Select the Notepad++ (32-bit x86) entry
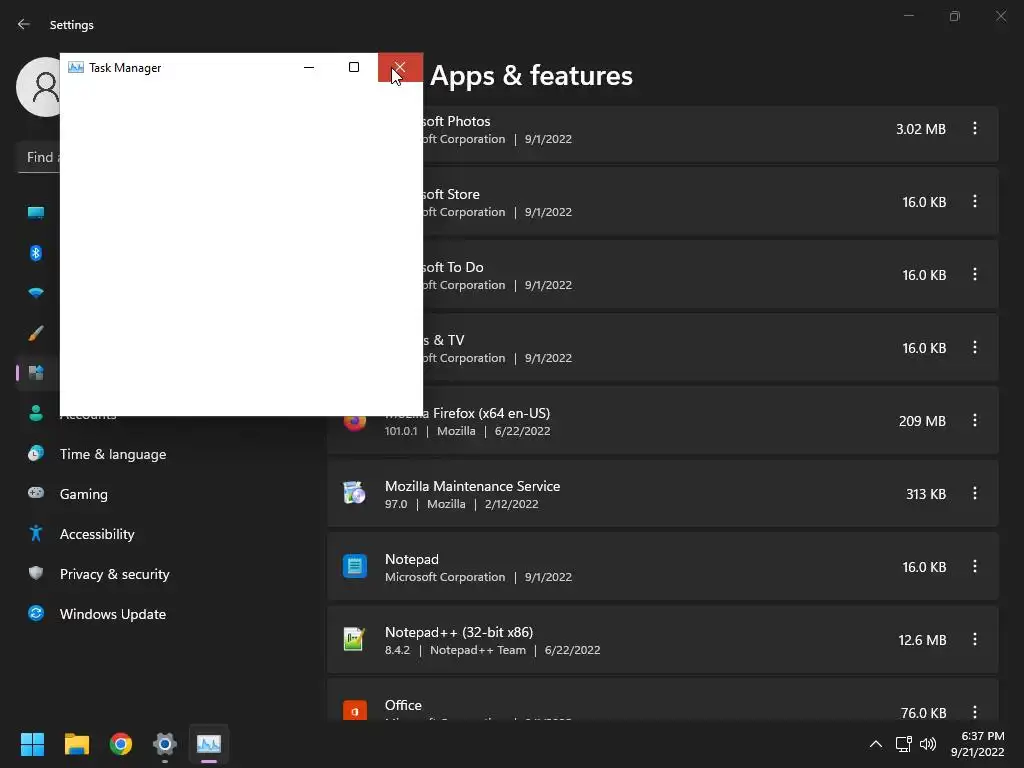 pos(663,640)
